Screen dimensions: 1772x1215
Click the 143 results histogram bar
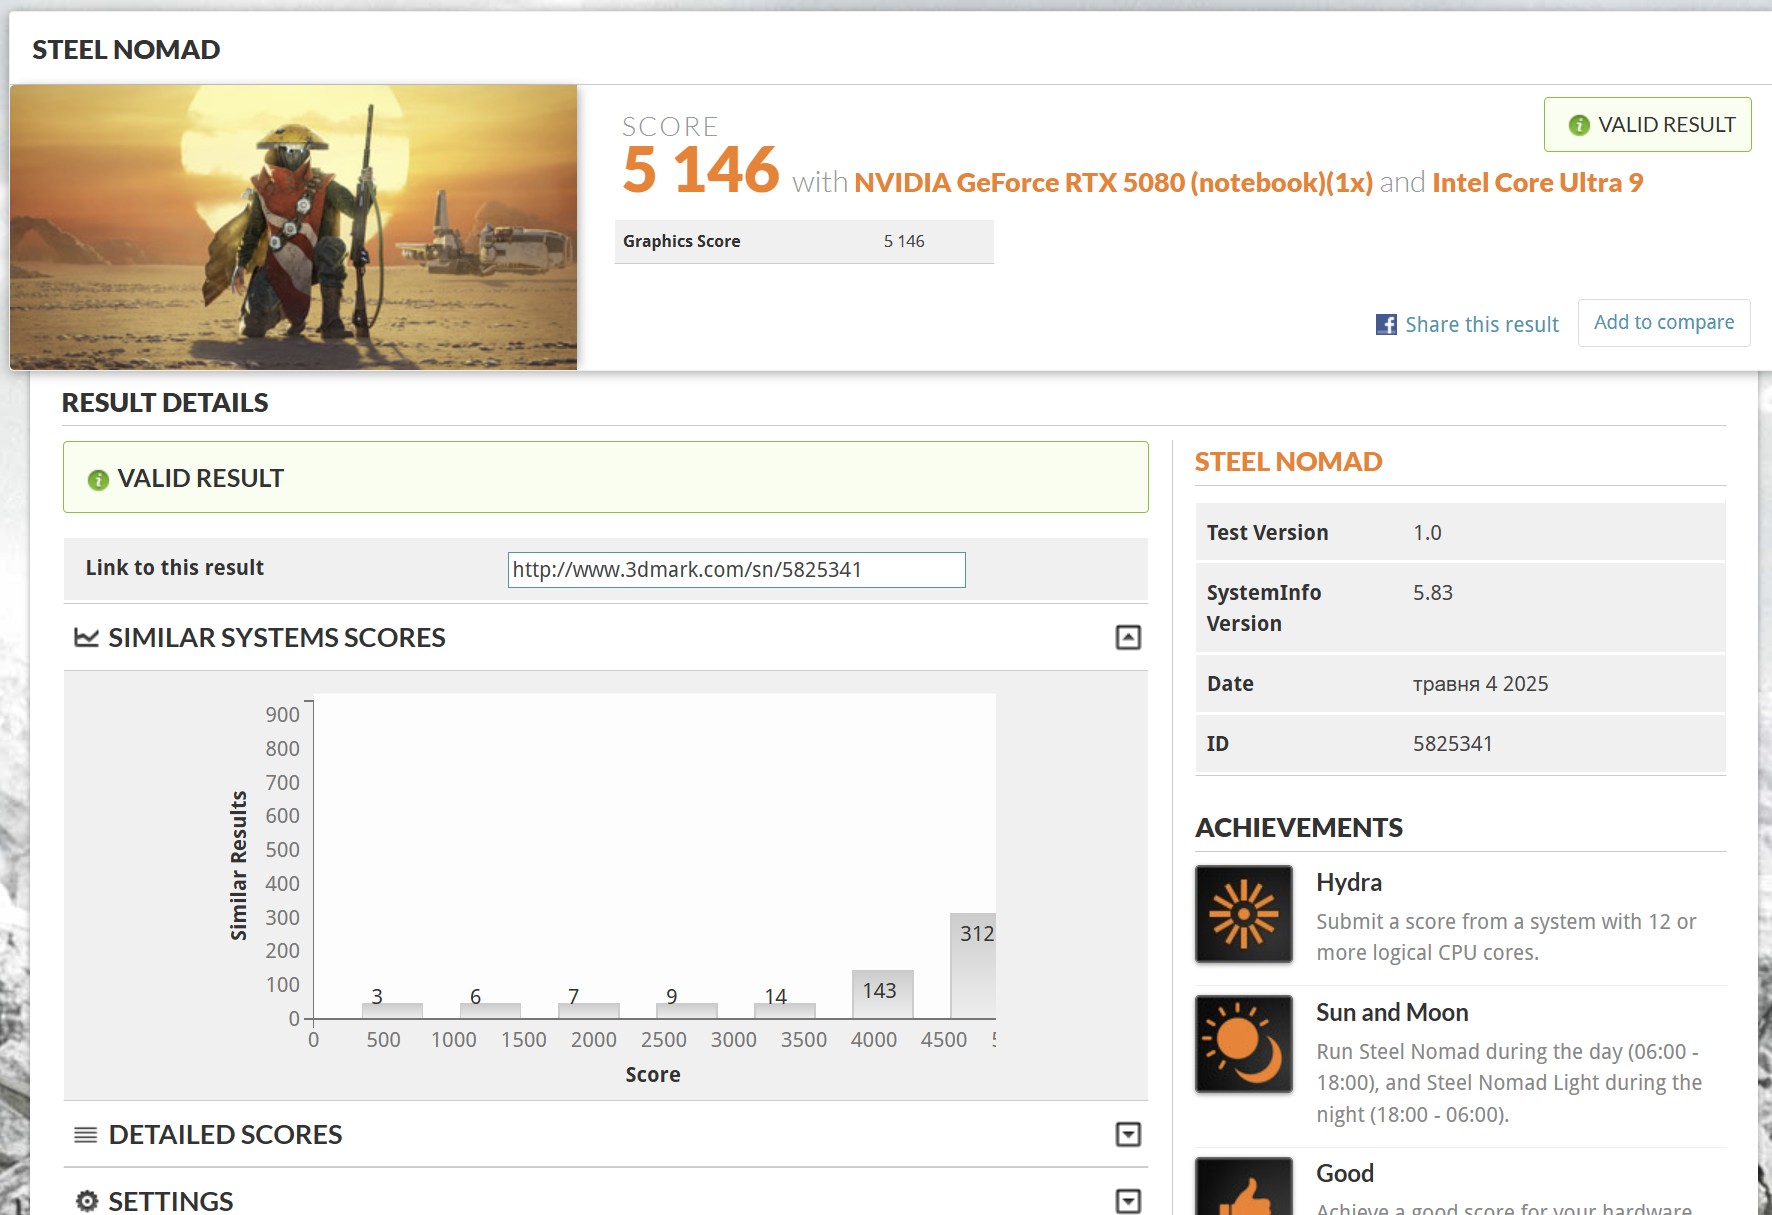point(882,994)
